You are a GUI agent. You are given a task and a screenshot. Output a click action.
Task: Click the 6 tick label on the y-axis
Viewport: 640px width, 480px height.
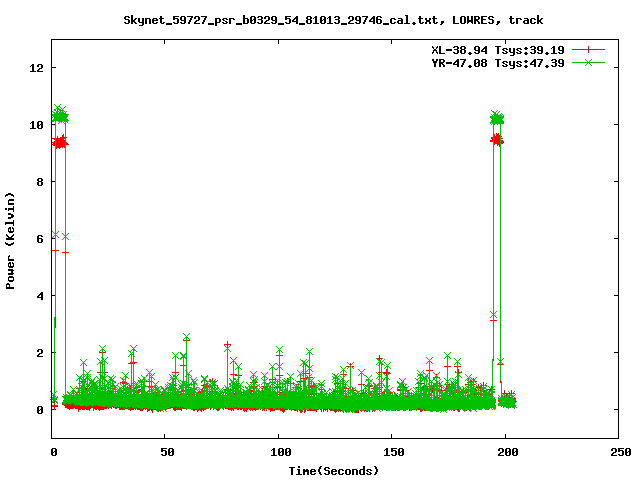pyautogui.click(x=40, y=239)
